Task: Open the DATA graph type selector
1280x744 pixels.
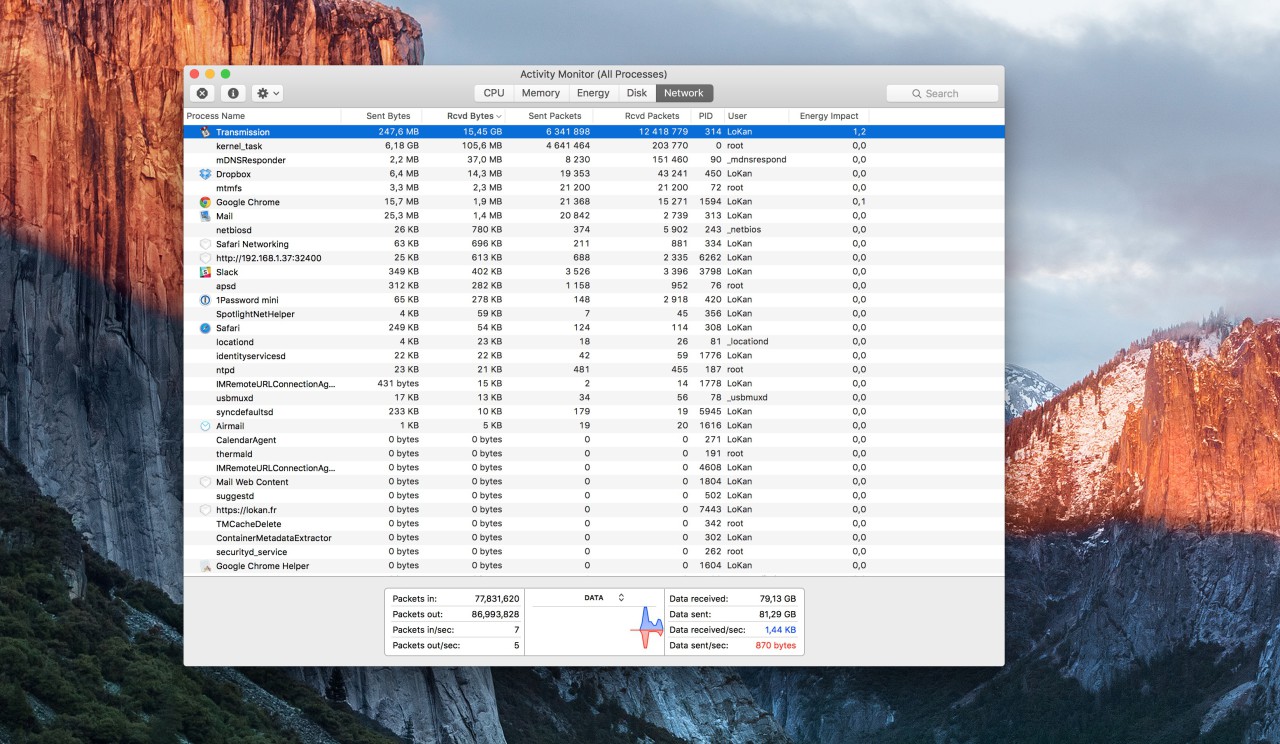Action: [x=604, y=598]
